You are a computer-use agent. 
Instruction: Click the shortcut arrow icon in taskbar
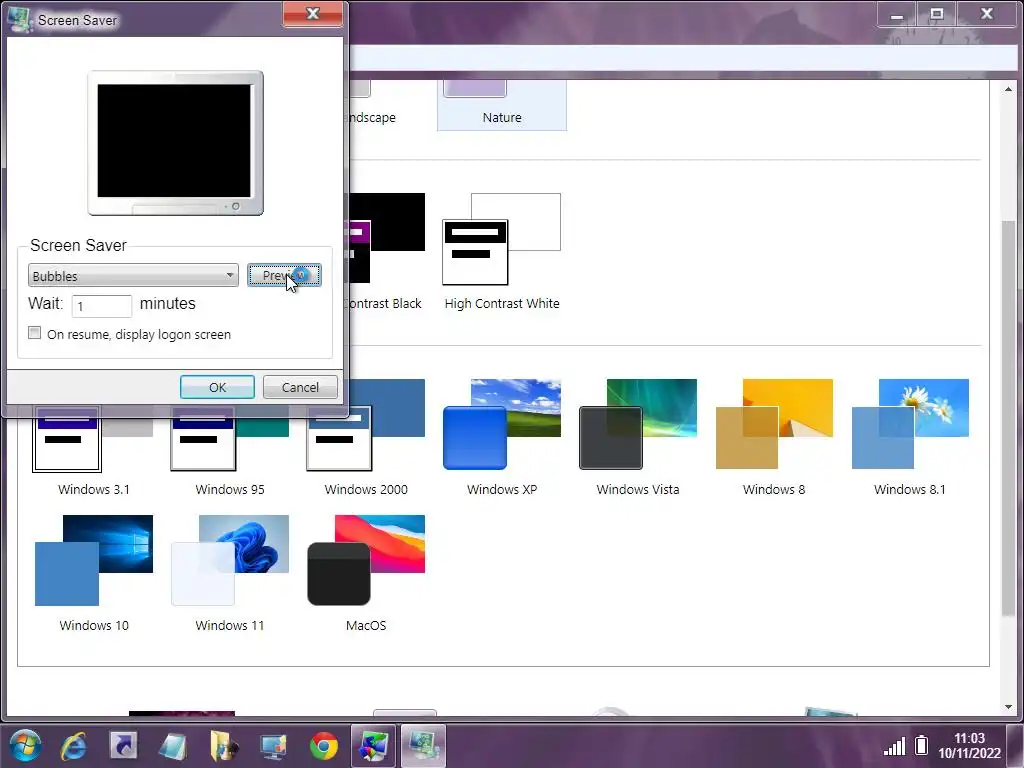click(x=123, y=746)
